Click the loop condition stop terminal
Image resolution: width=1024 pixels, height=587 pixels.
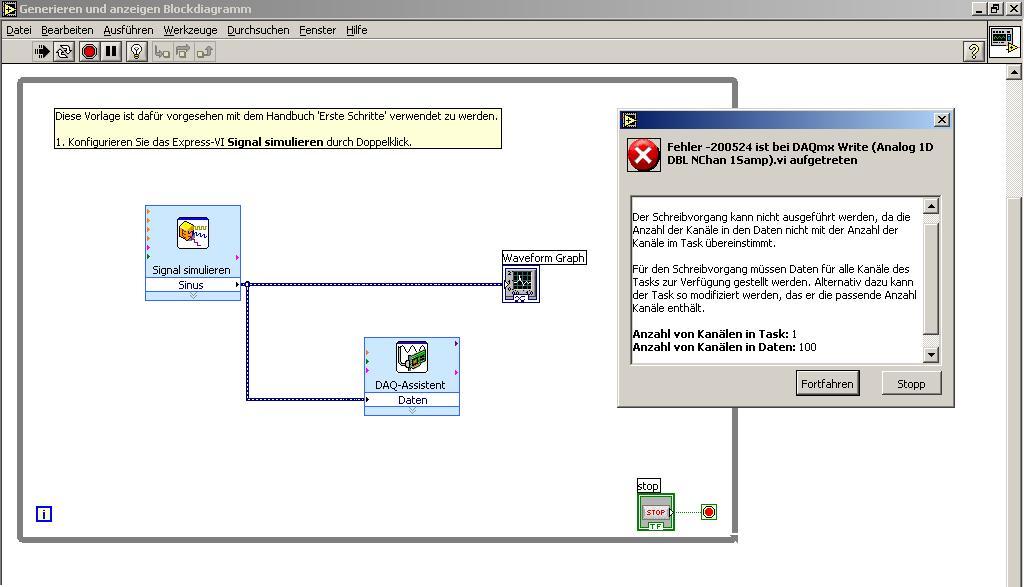coord(709,512)
